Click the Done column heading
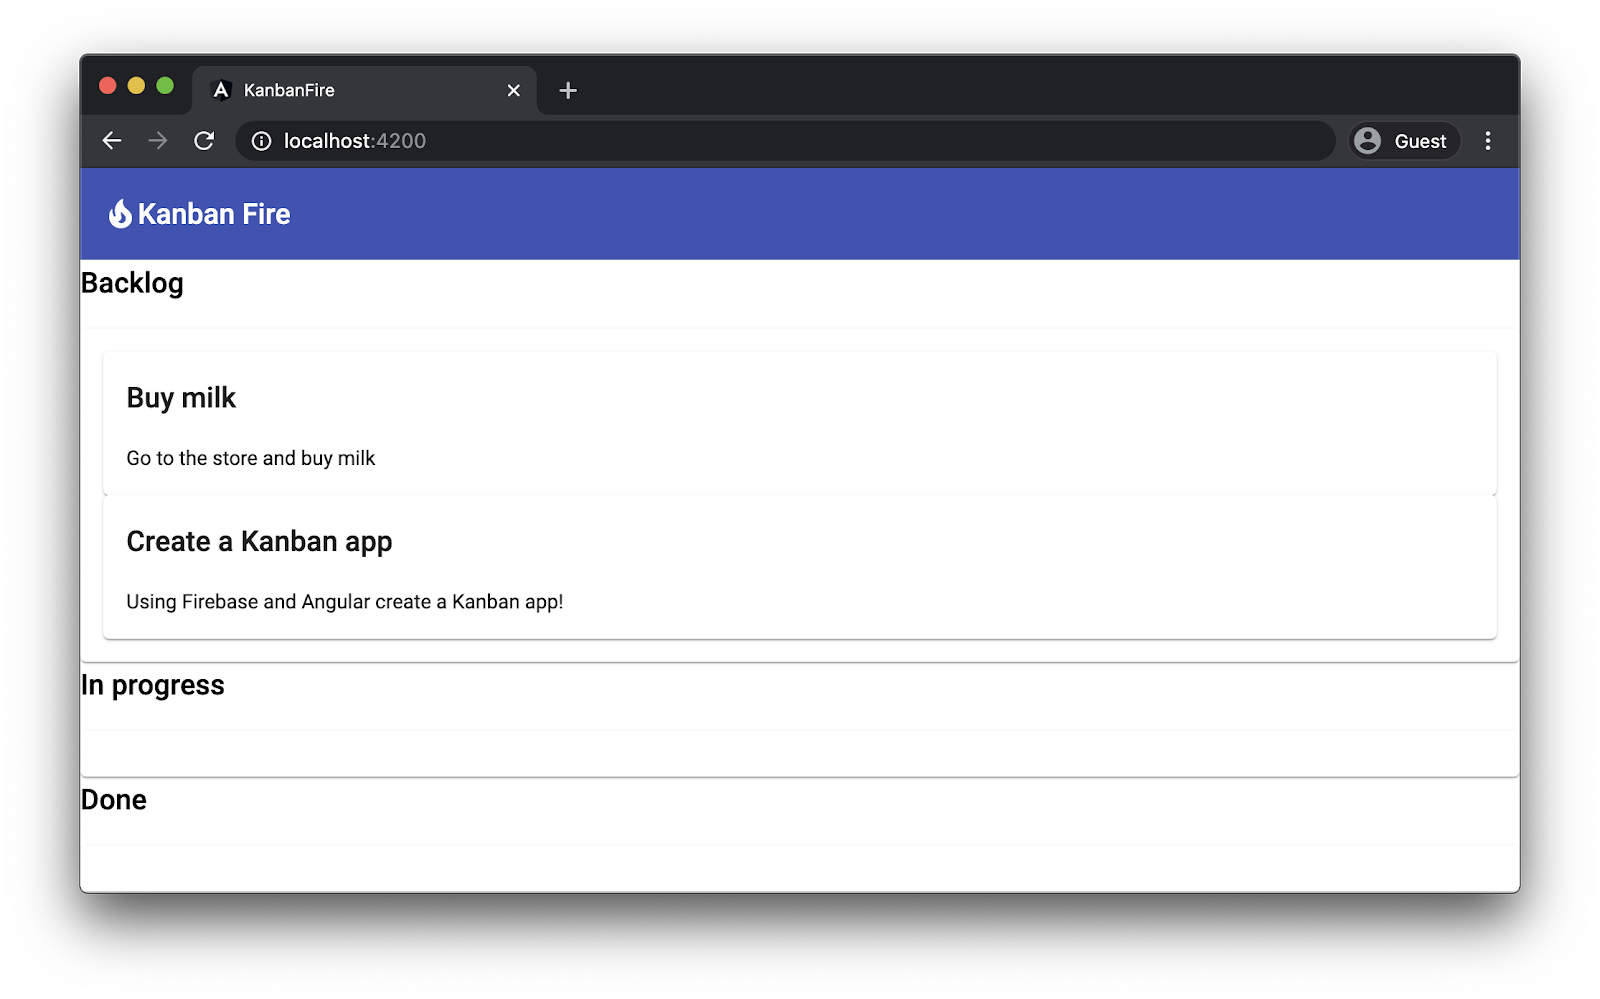 114,799
